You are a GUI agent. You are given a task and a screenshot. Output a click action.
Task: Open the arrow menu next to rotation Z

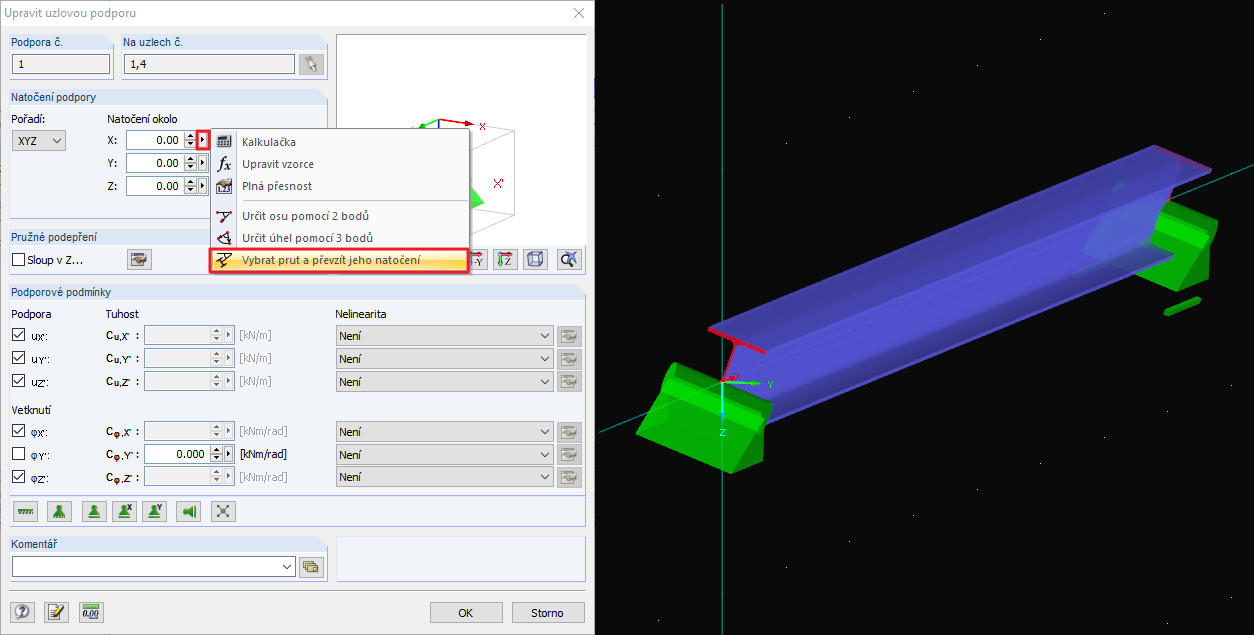click(x=203, y=186)
